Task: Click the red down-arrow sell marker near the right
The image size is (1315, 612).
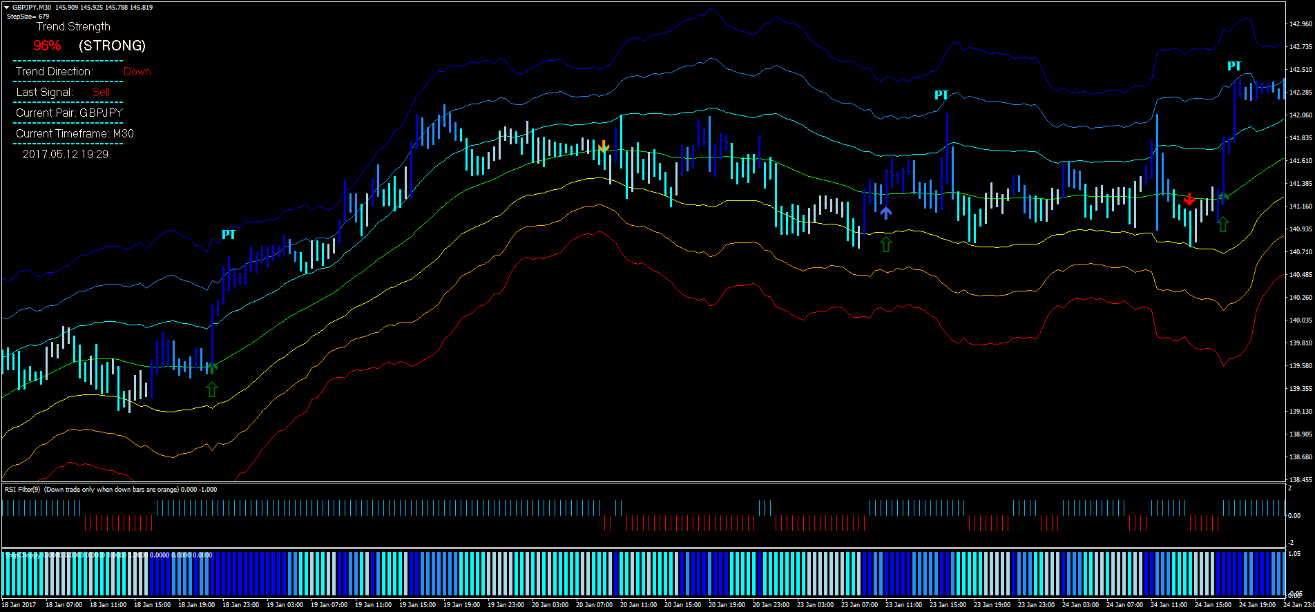Action: coord(1188,200)
